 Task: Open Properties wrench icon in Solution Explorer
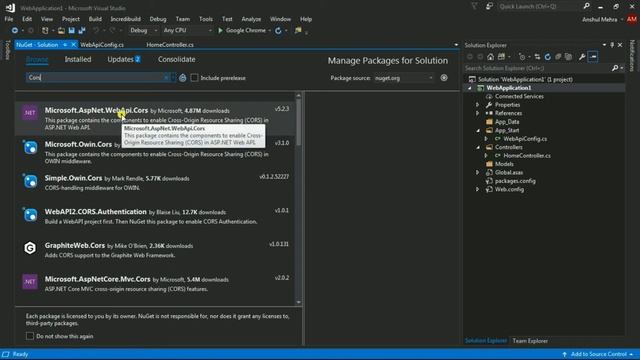[x=582, y=57]
